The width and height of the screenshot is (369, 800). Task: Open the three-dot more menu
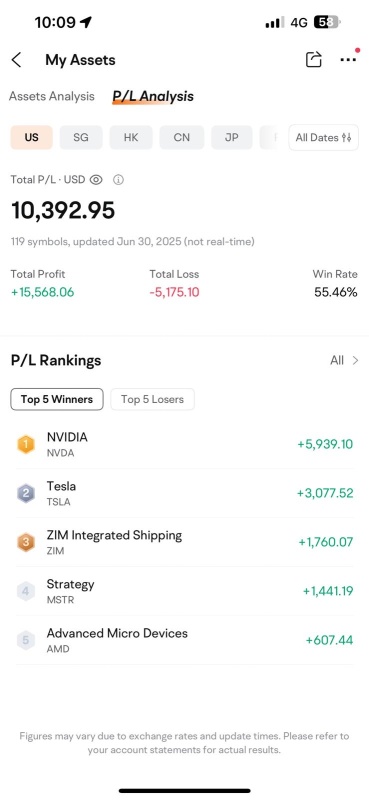[x=348, y=60]
